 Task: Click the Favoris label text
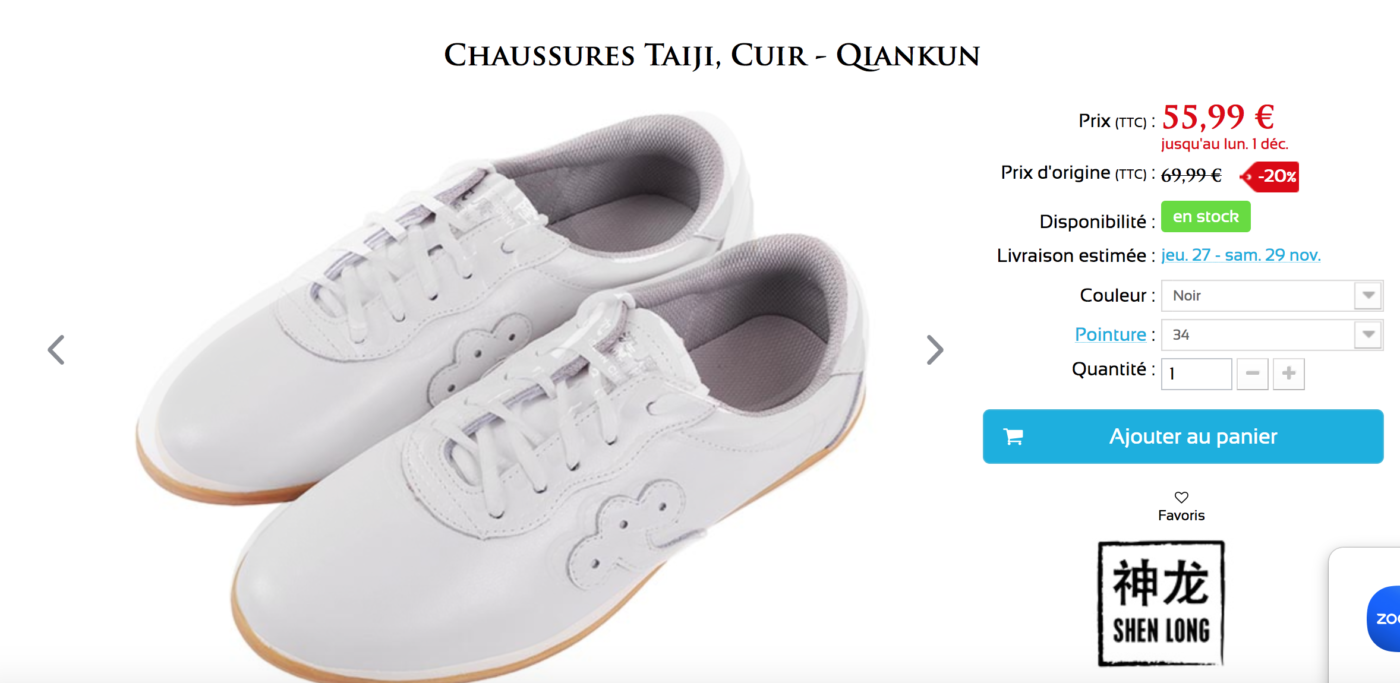pos(1181,516)
